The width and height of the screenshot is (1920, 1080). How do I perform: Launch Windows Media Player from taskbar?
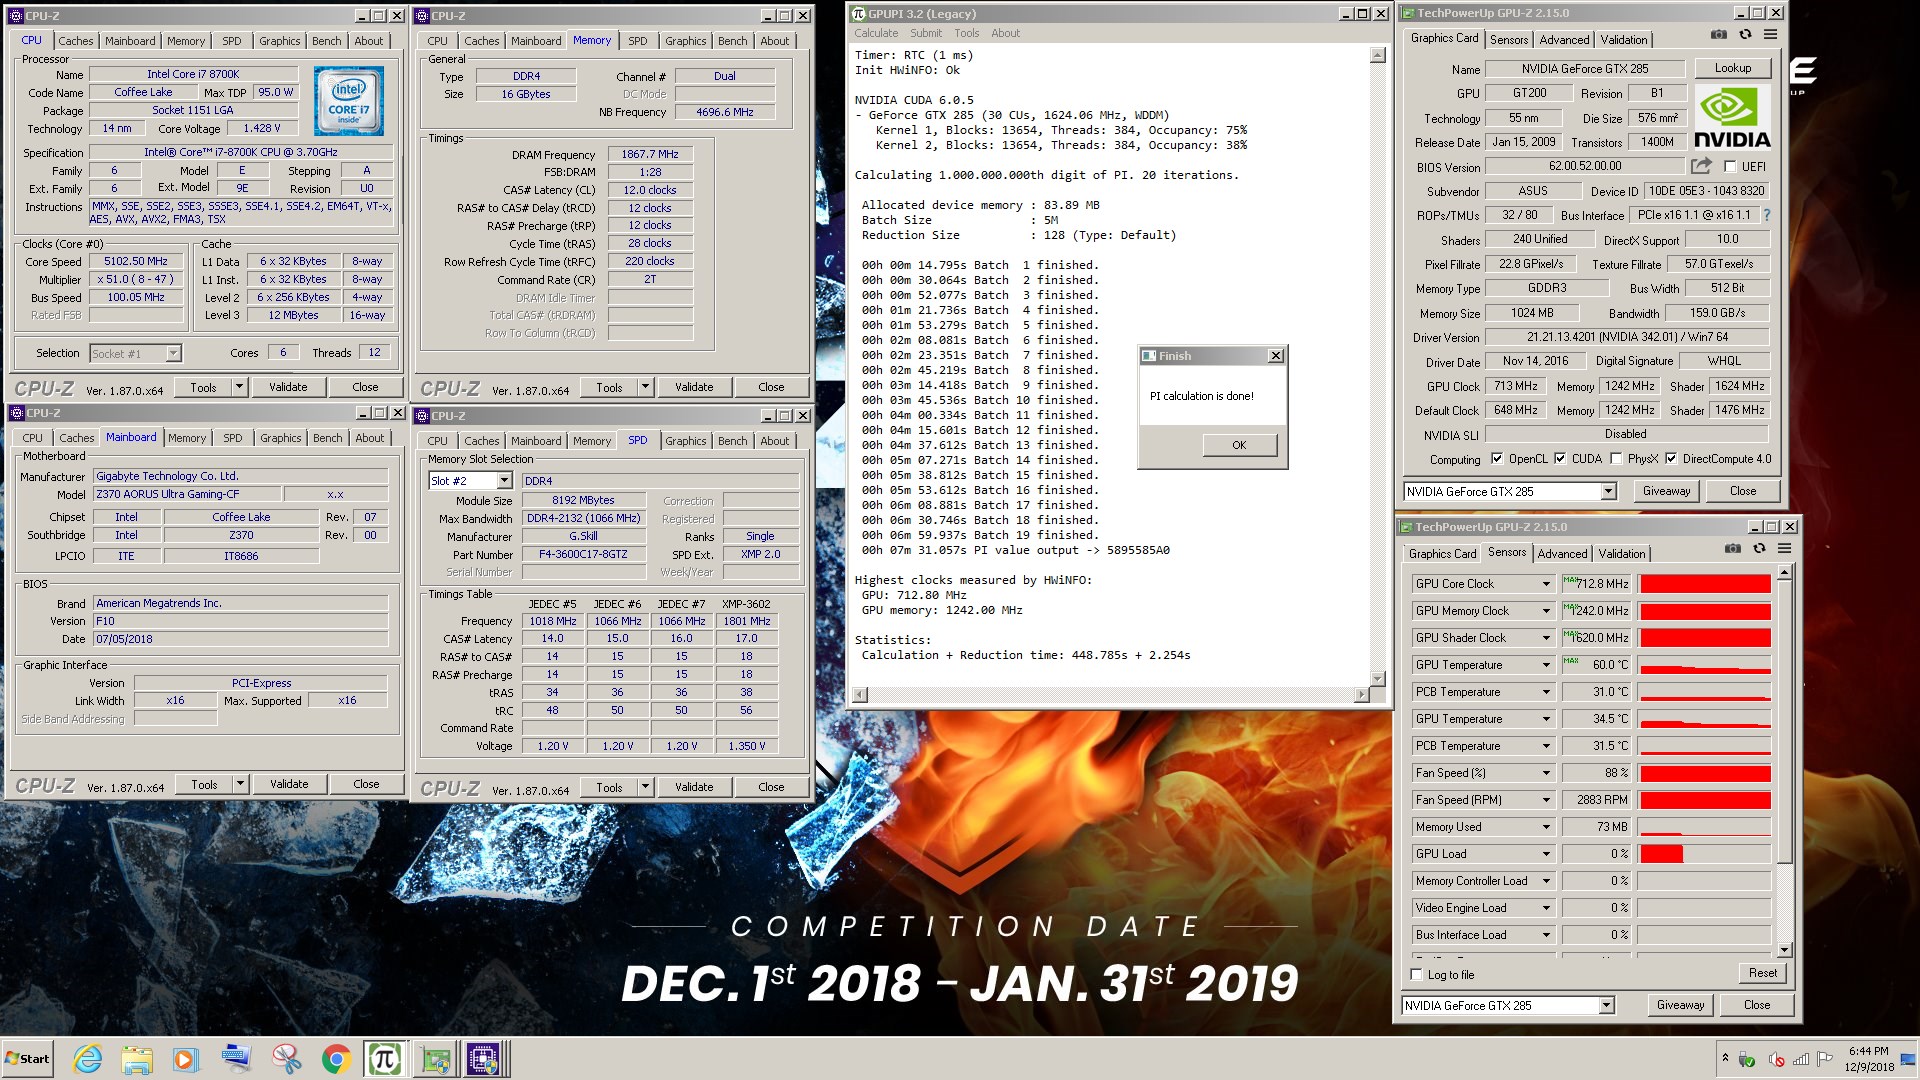click(x=186, y=1059)
